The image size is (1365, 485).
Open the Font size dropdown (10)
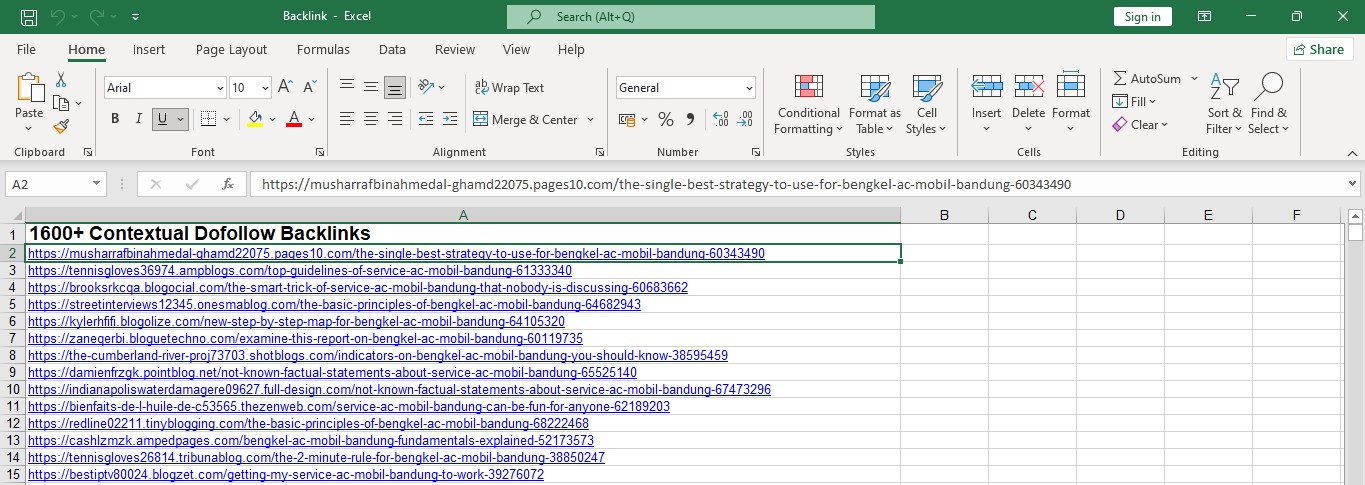tap(265, 88)
